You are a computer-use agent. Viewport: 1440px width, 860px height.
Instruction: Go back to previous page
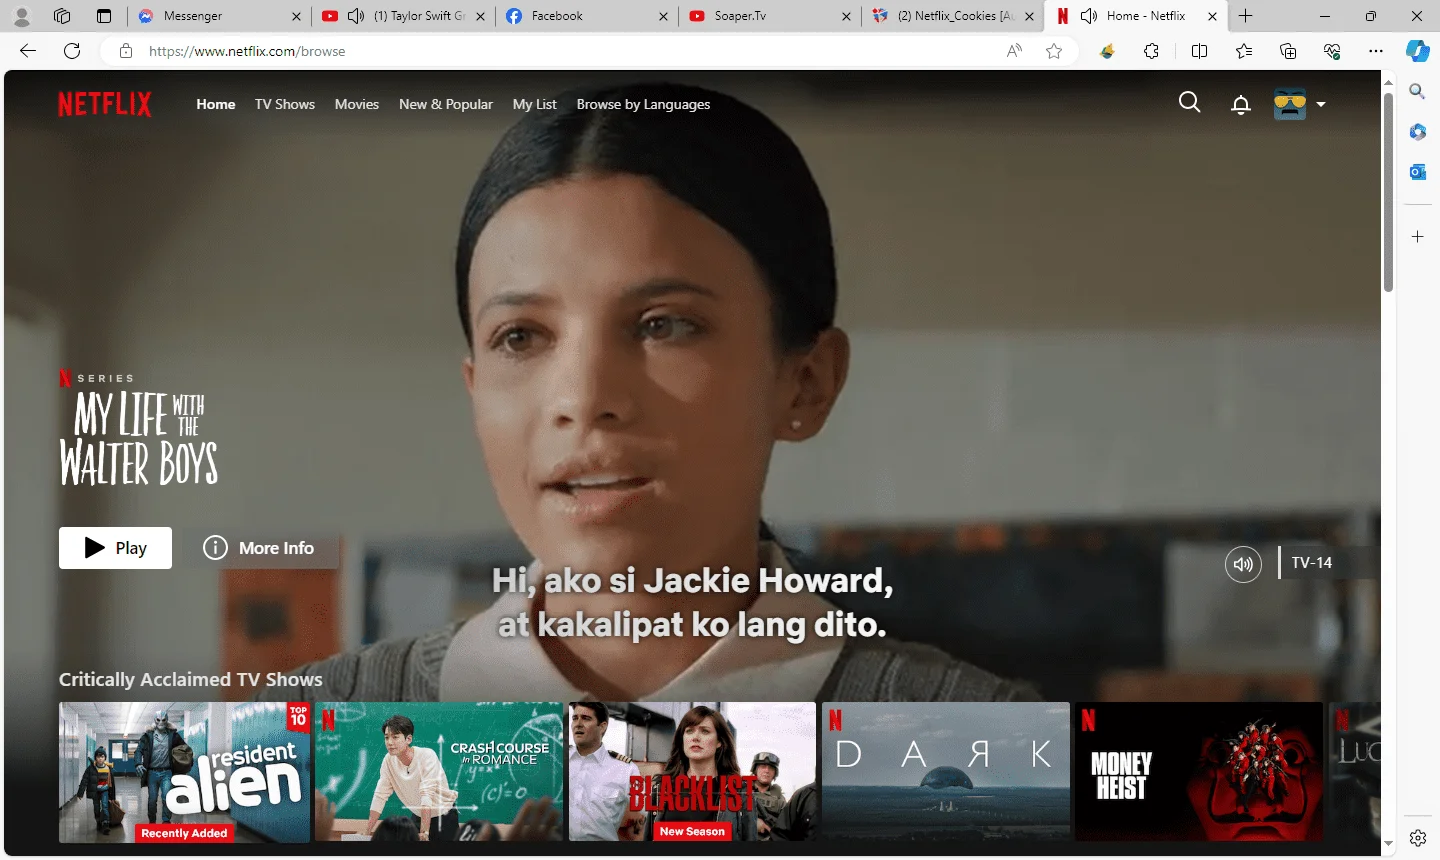pos(28,51)
